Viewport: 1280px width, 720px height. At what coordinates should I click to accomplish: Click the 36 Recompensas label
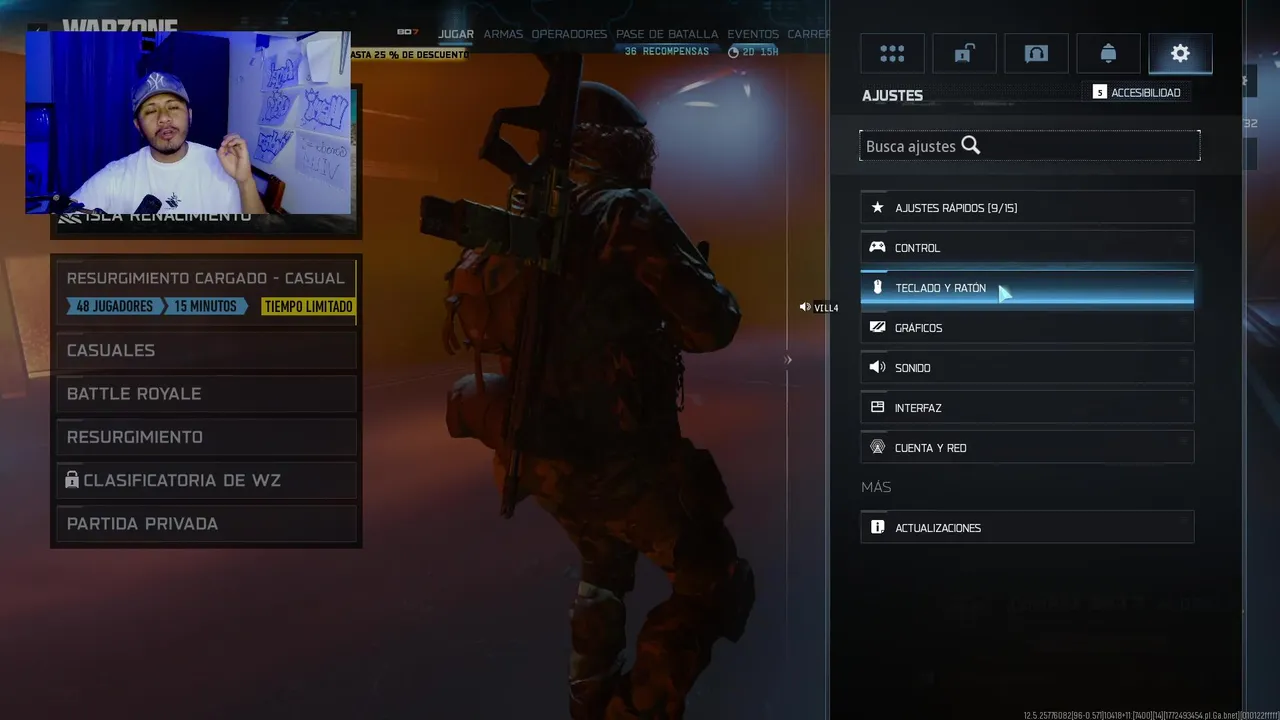666,52
